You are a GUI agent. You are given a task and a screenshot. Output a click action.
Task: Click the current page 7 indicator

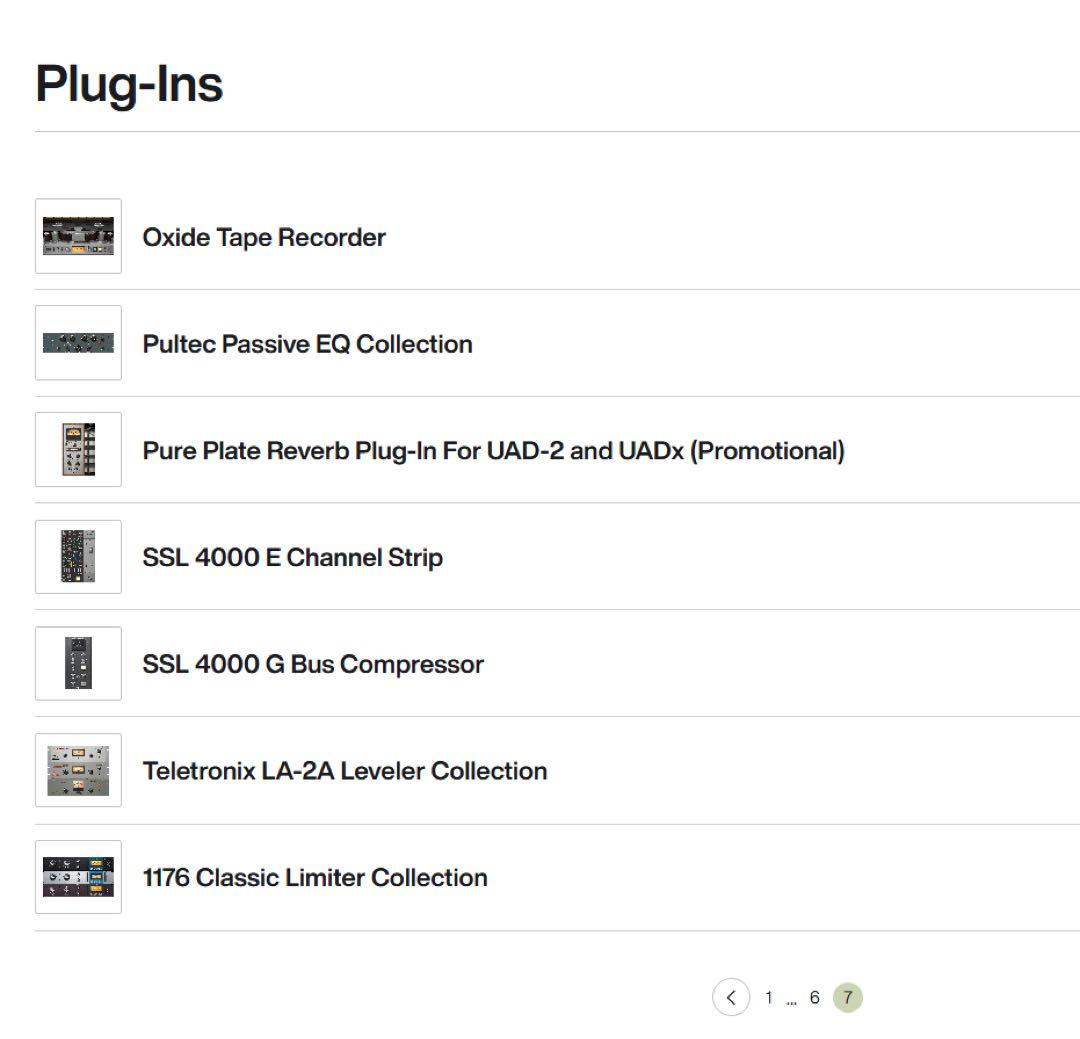(847, 997)
